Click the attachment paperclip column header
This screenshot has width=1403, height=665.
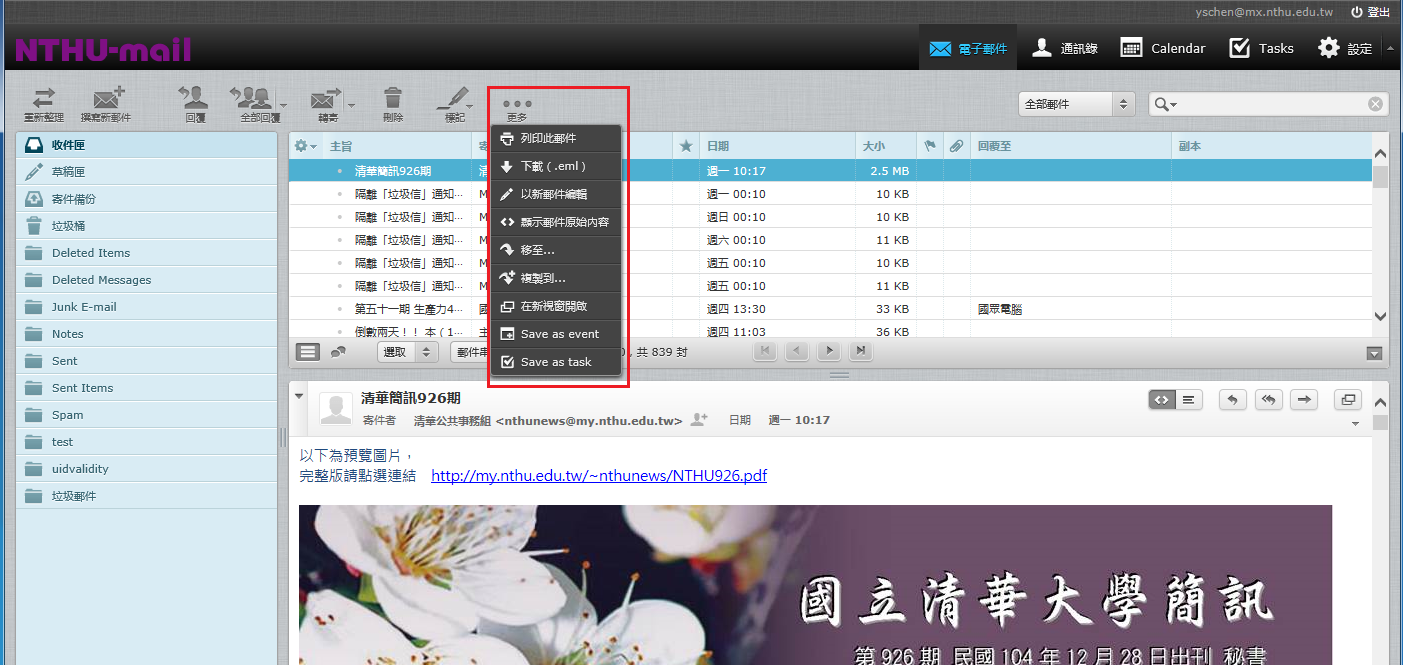coord(956,146)
